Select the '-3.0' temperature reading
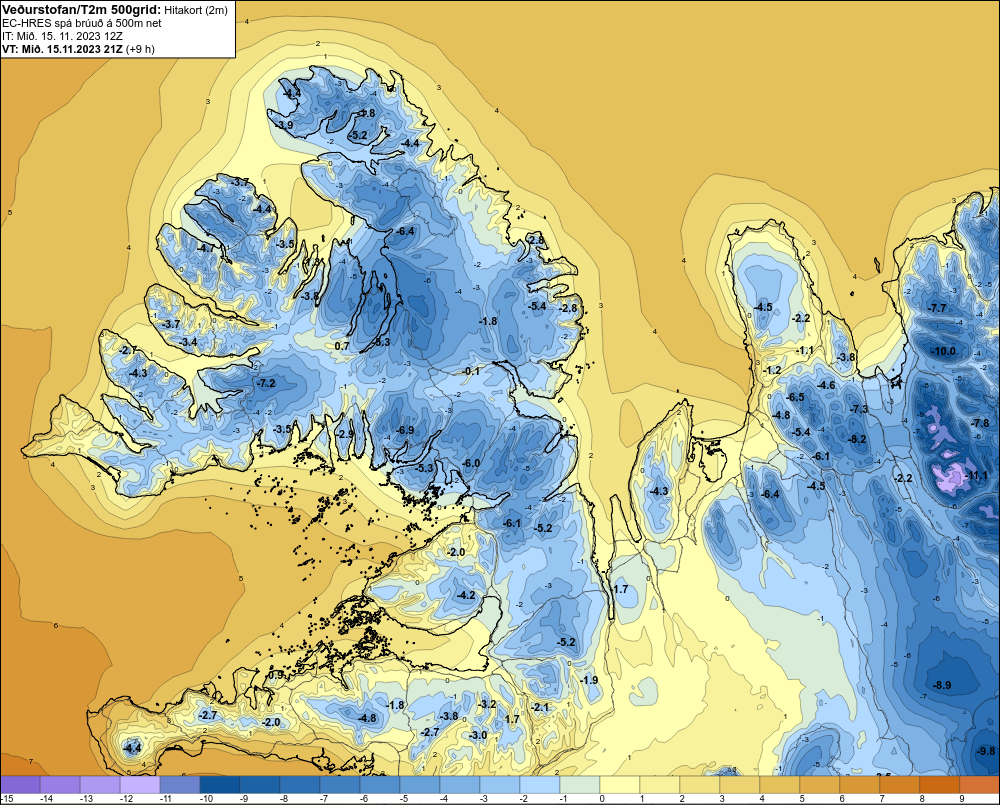Screen dimensions: 1000x805 [478, 735]
